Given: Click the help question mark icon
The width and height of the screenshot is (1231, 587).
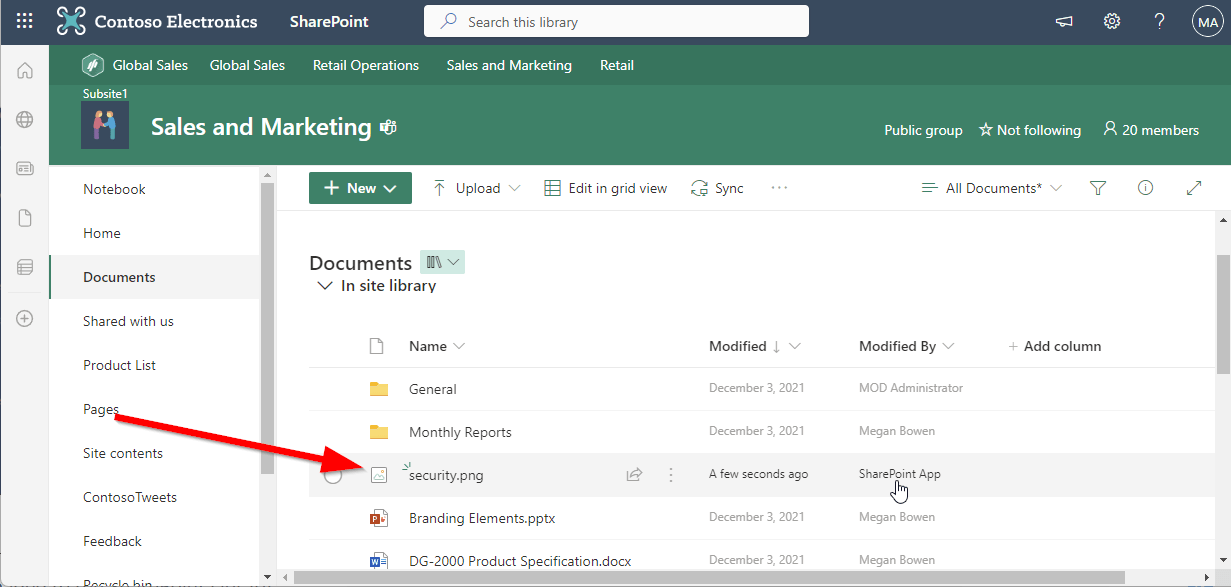Looking at the screenshot, I should click(x=1159, y=21).
